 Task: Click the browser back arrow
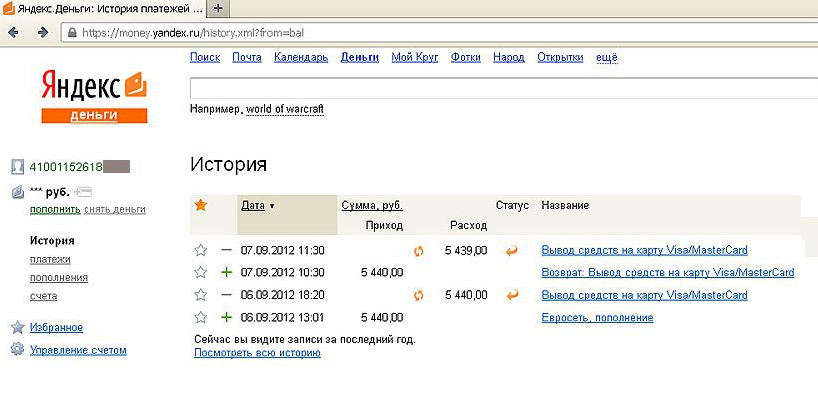tap(13, 33)
